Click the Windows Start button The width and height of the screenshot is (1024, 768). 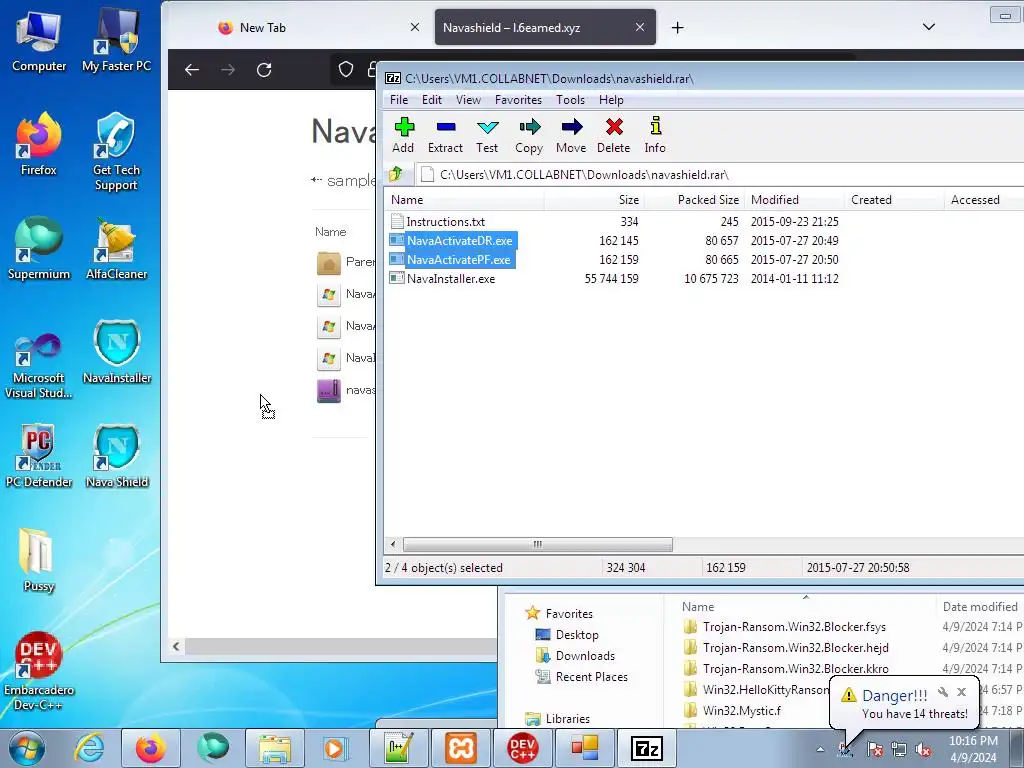tap(26, 748)
